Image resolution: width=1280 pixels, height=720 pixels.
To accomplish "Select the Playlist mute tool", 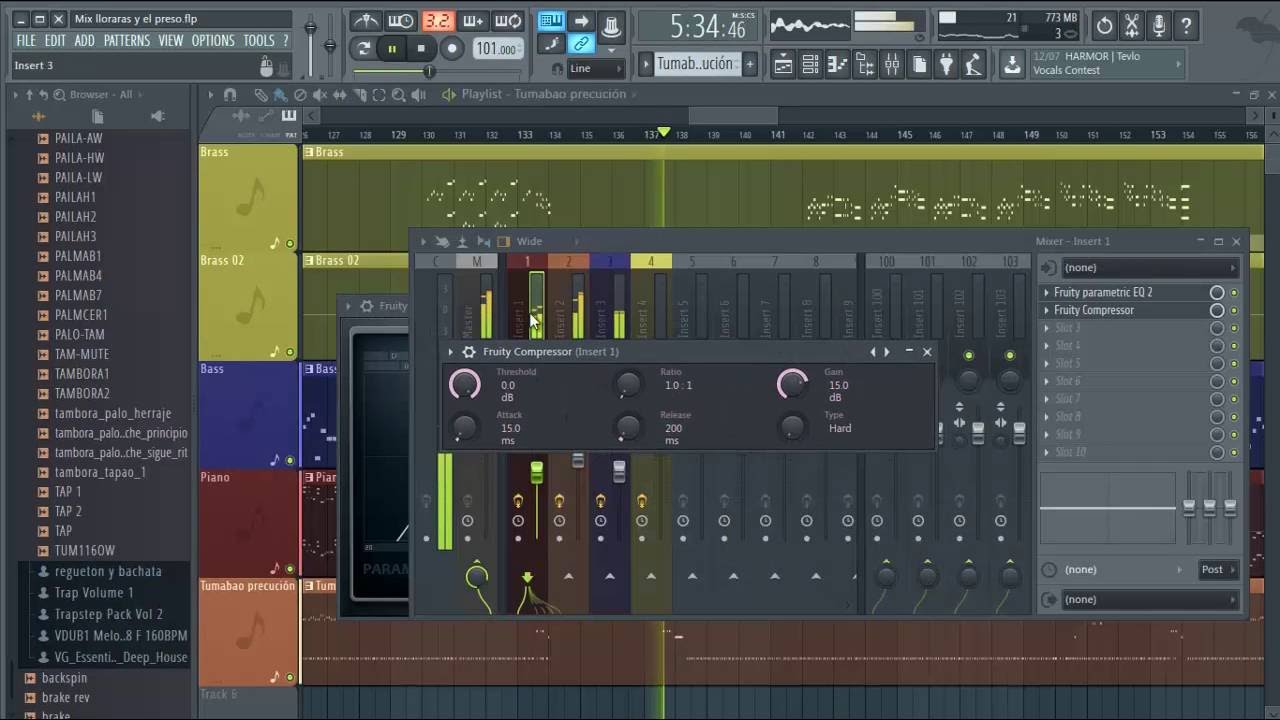I will 319,95.
